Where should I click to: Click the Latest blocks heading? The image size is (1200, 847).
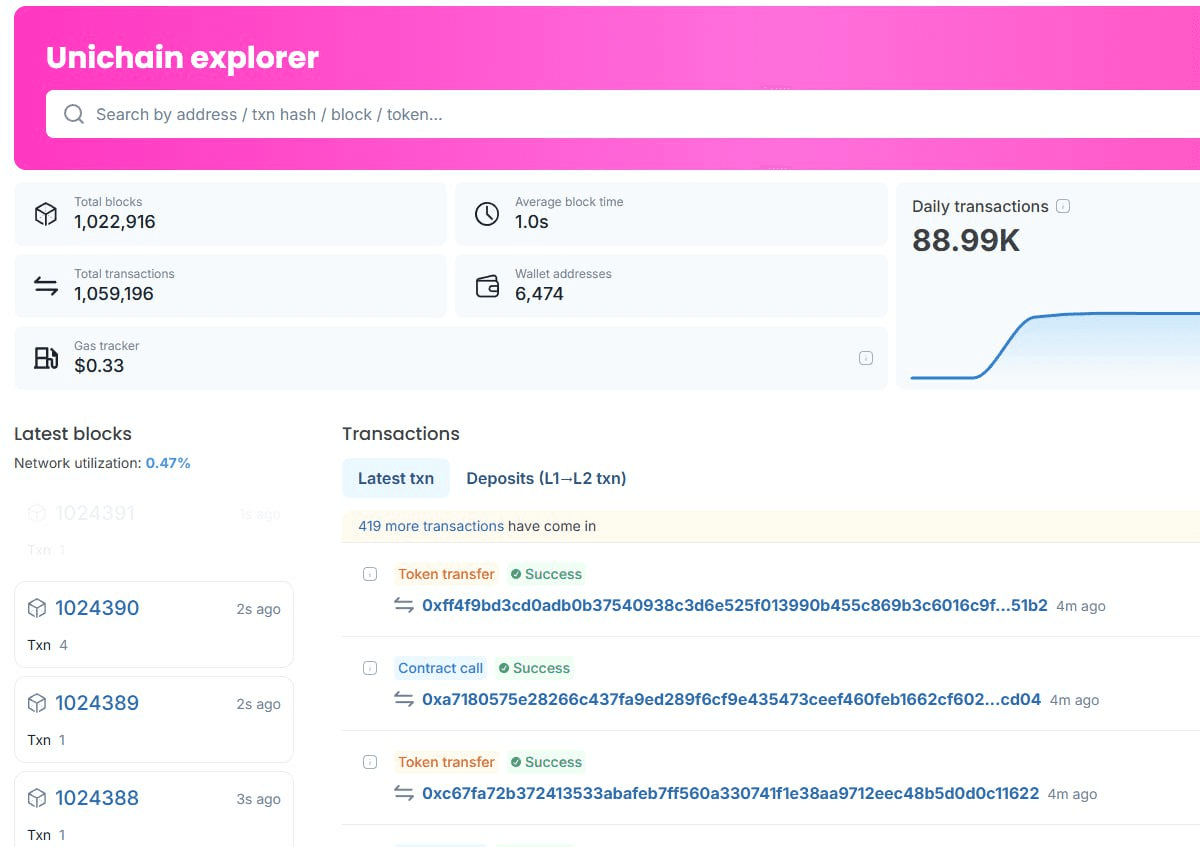[73, 434]
